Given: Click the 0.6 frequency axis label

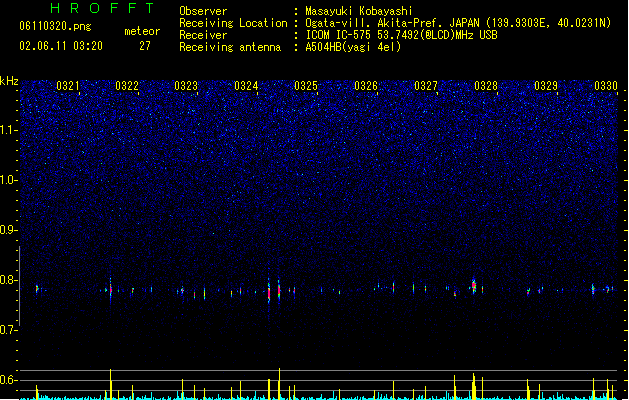Looking at the screenshot, I should point(8,380).
